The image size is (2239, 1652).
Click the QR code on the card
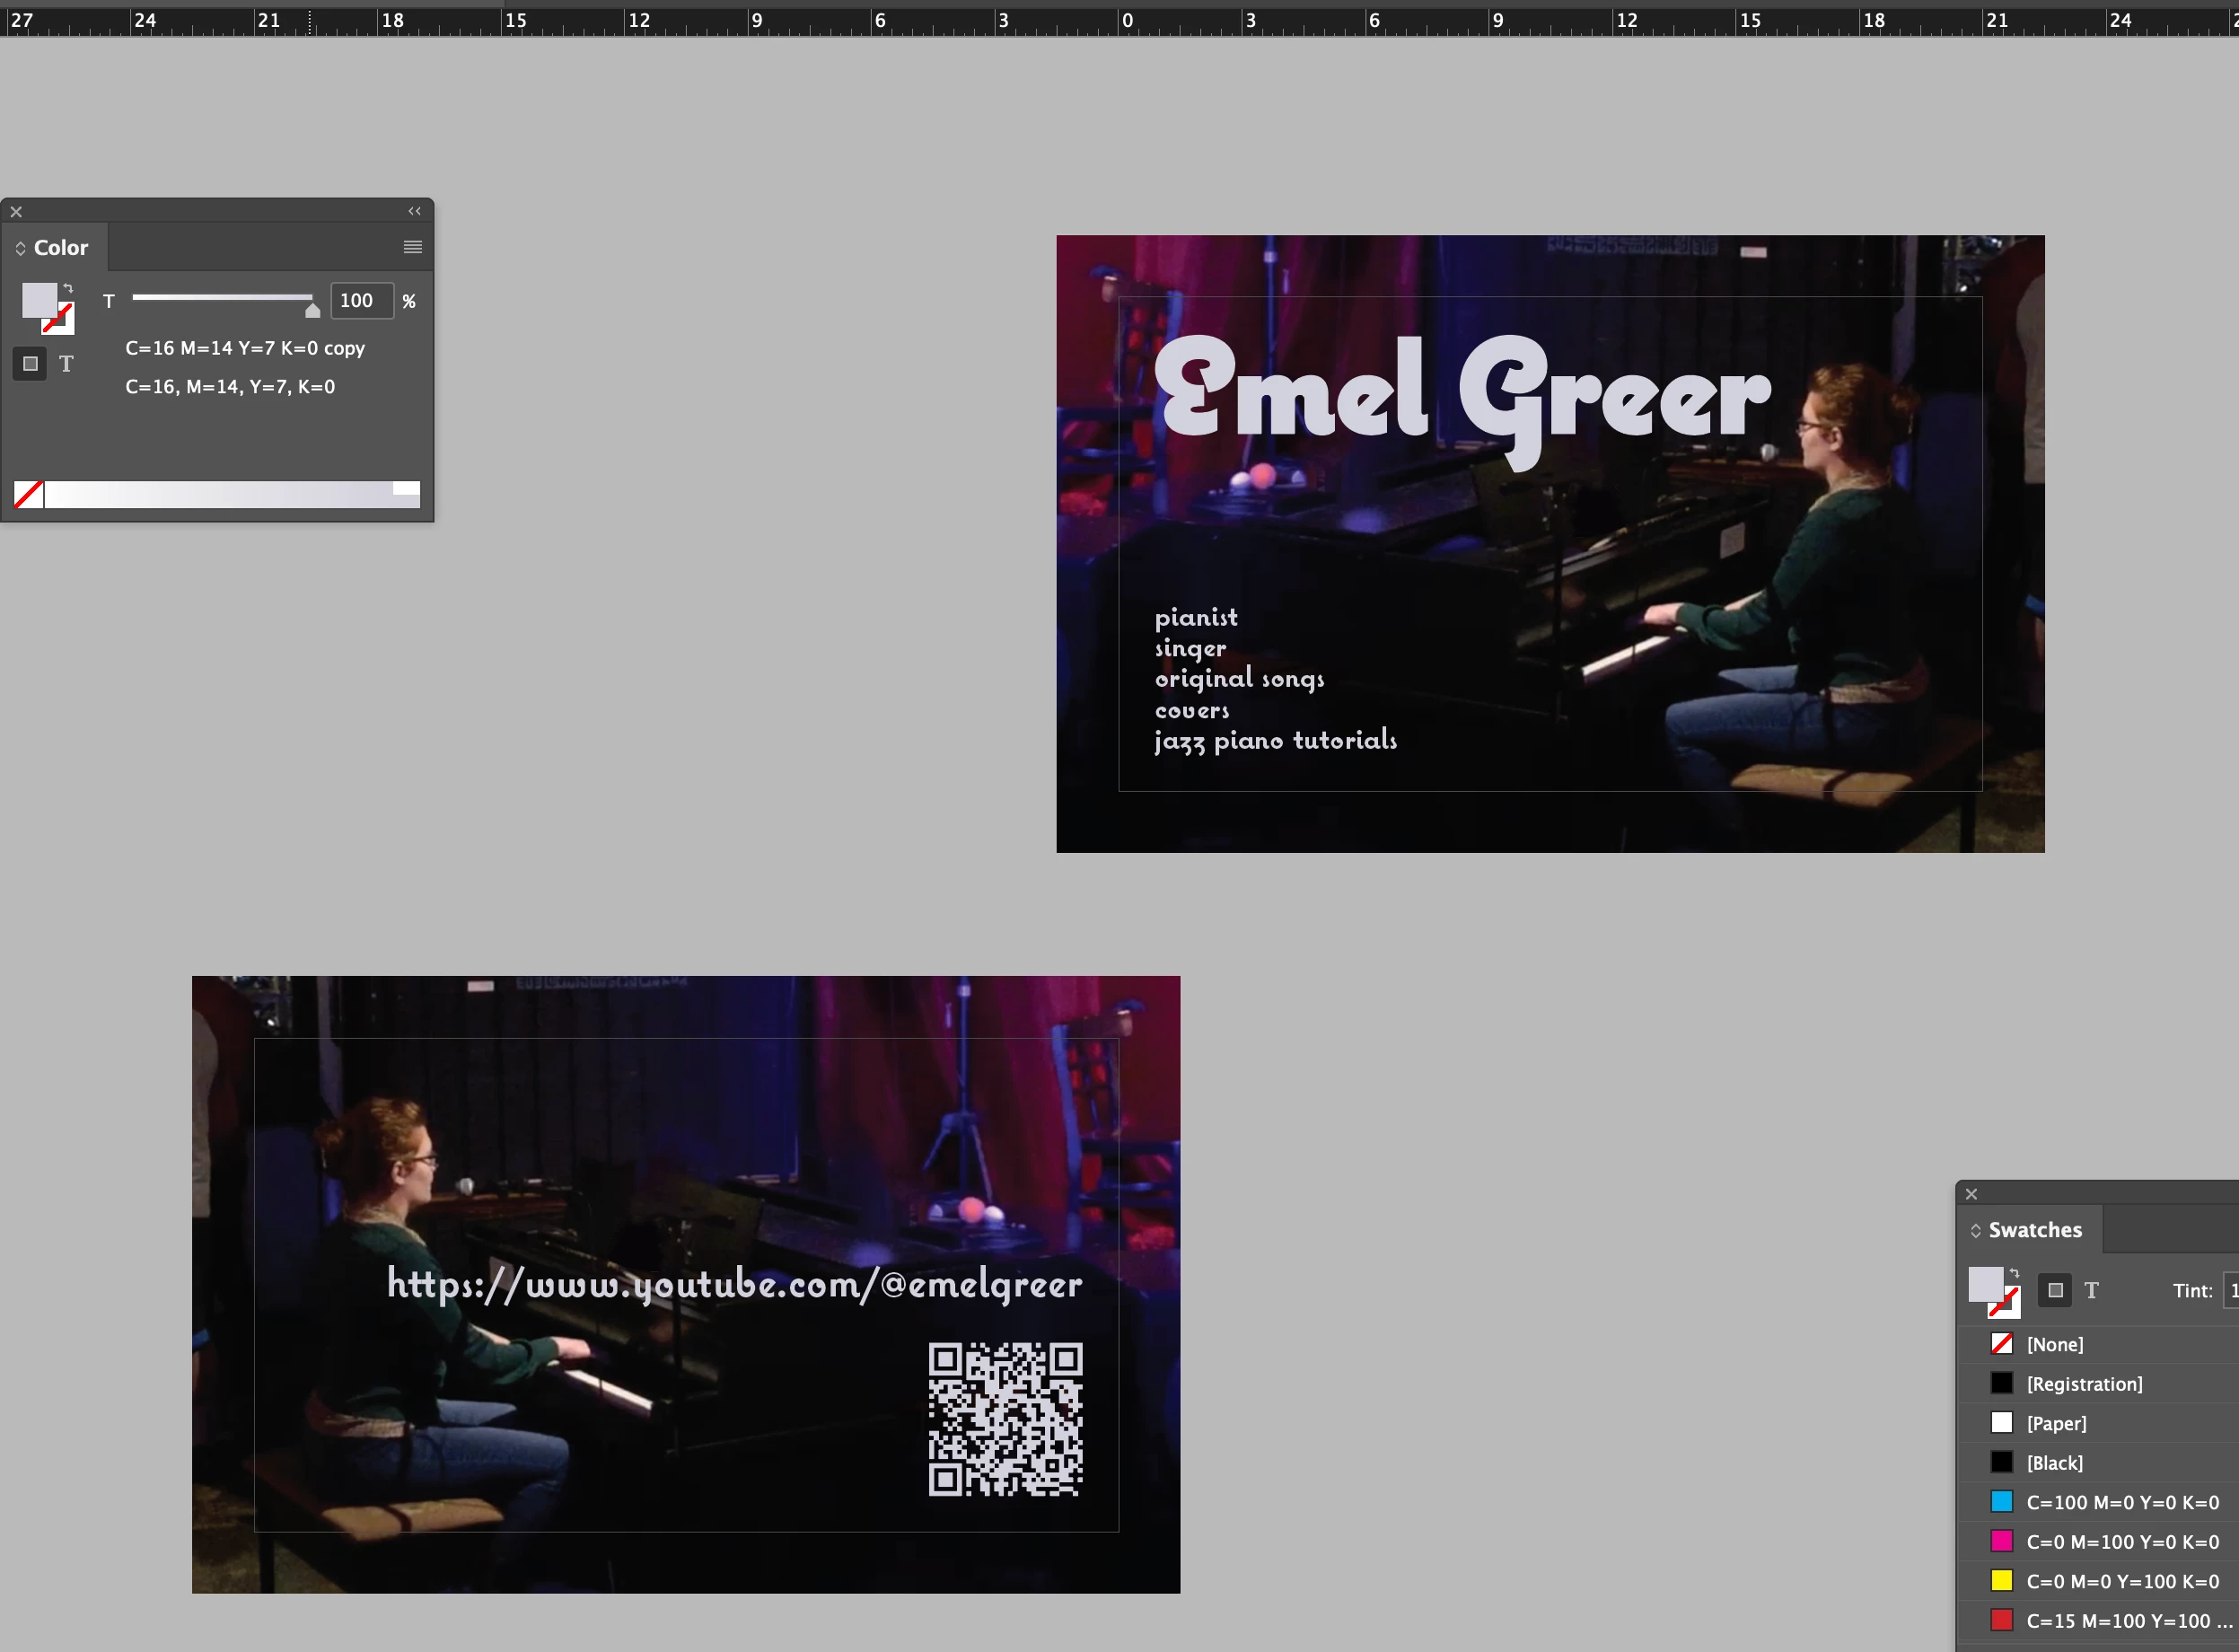1005,1419
